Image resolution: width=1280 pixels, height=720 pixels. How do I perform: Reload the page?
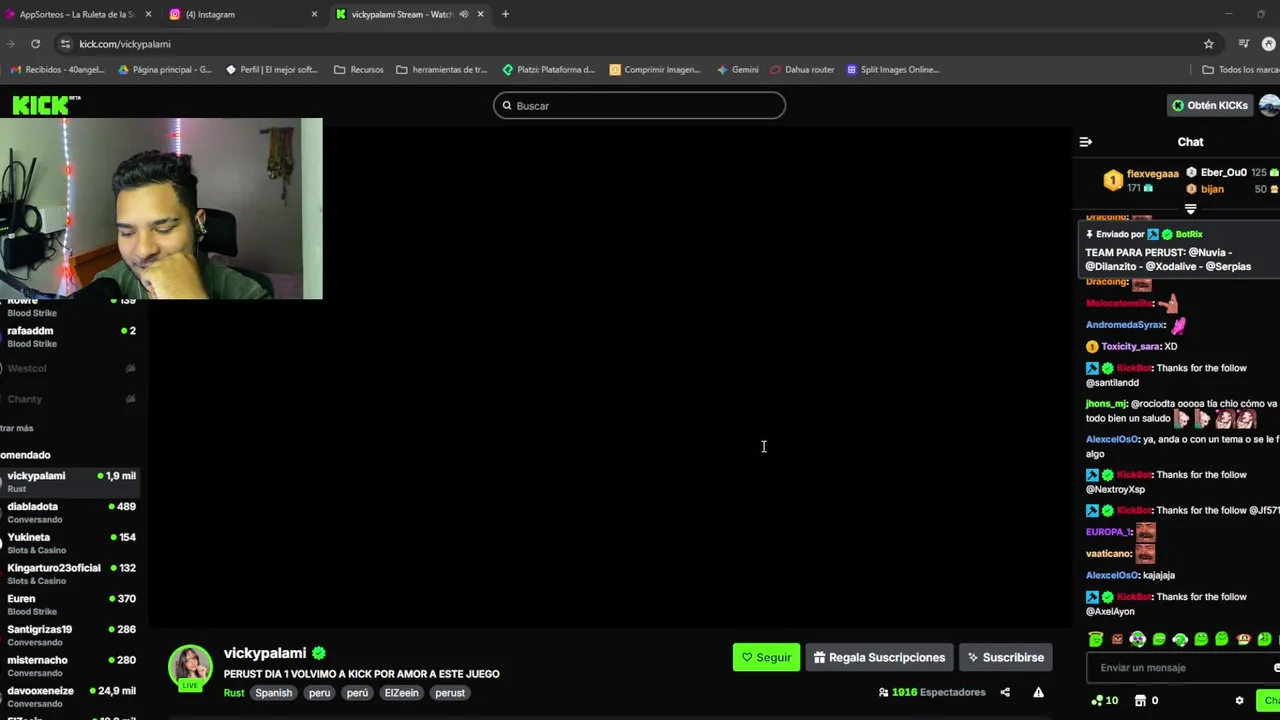coord(35,44)
